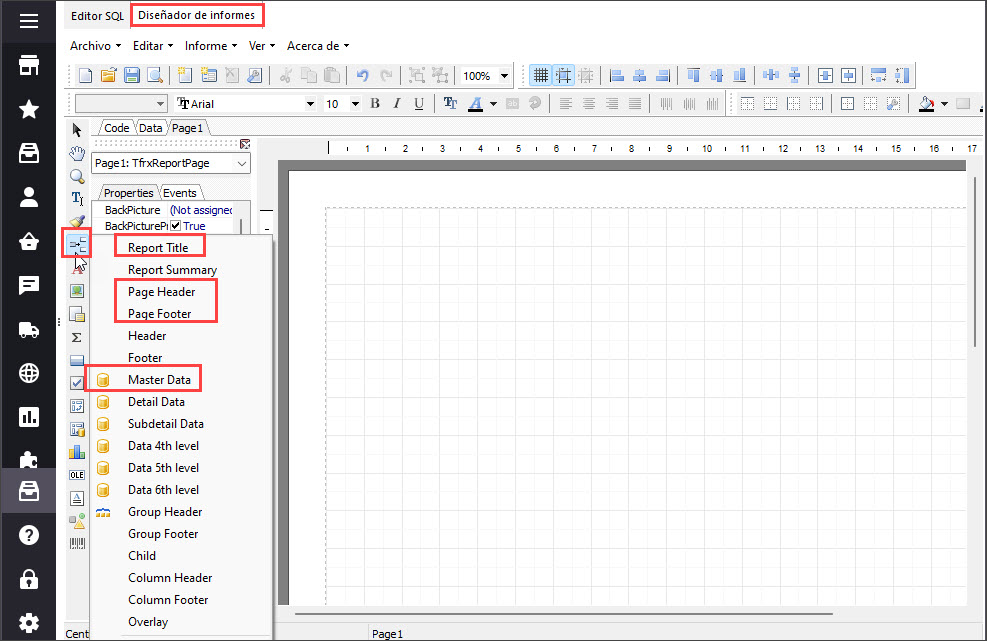Open the font size 10 dropdown

(x=355, y=104)
